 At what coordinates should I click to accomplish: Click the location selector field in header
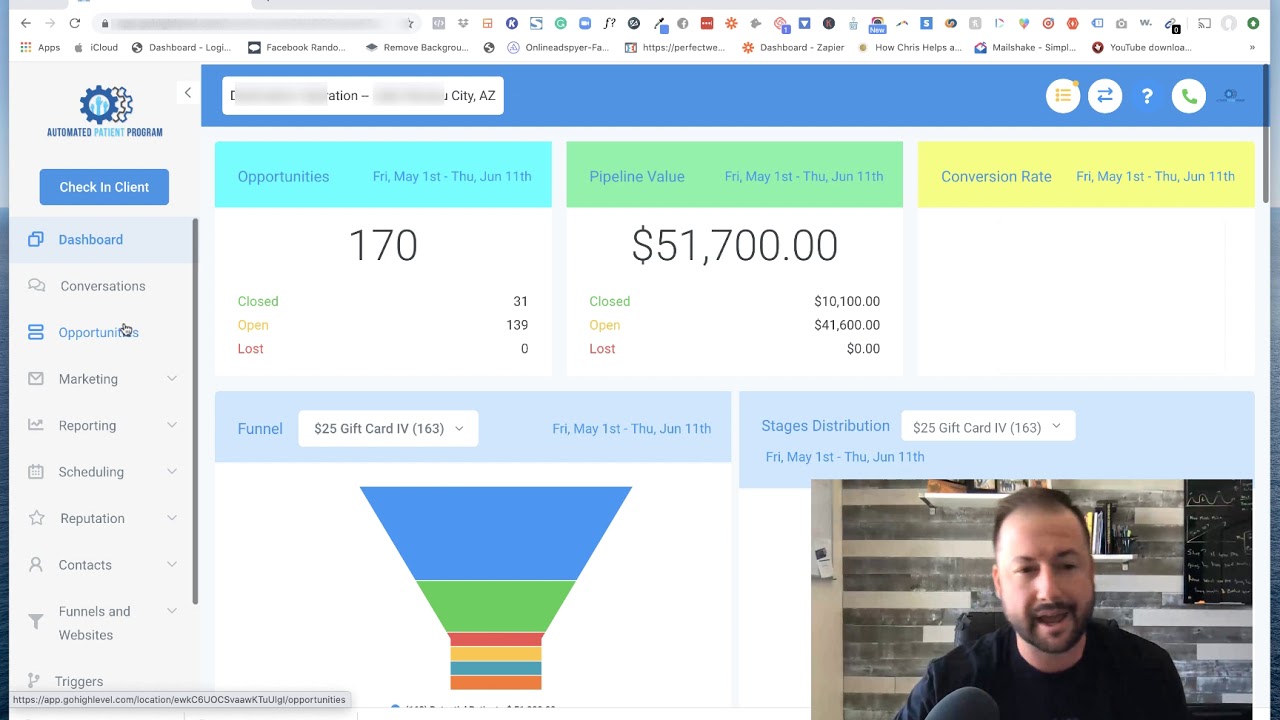coord(362,96)
